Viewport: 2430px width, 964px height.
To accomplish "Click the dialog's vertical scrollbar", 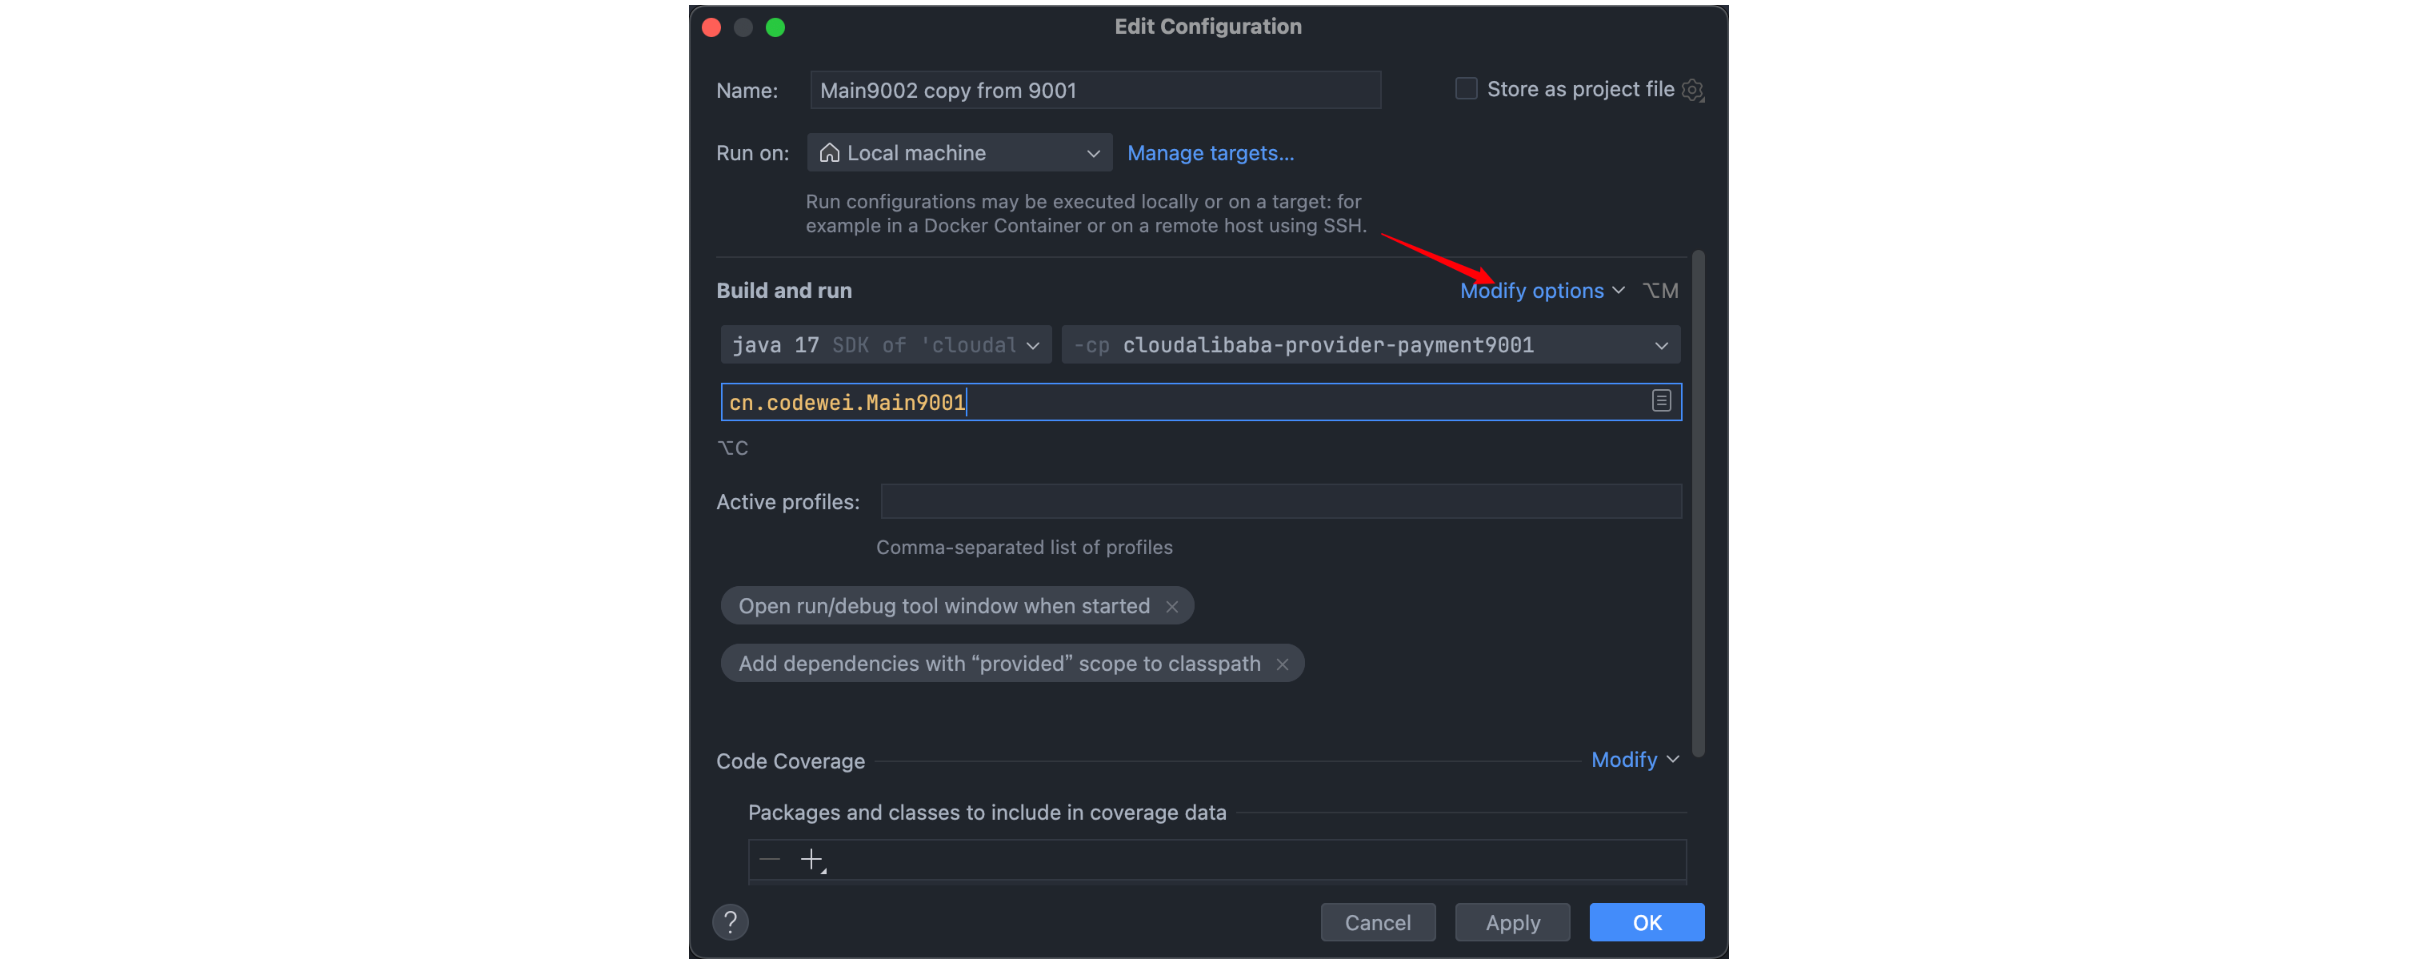I will point(1698,504).
